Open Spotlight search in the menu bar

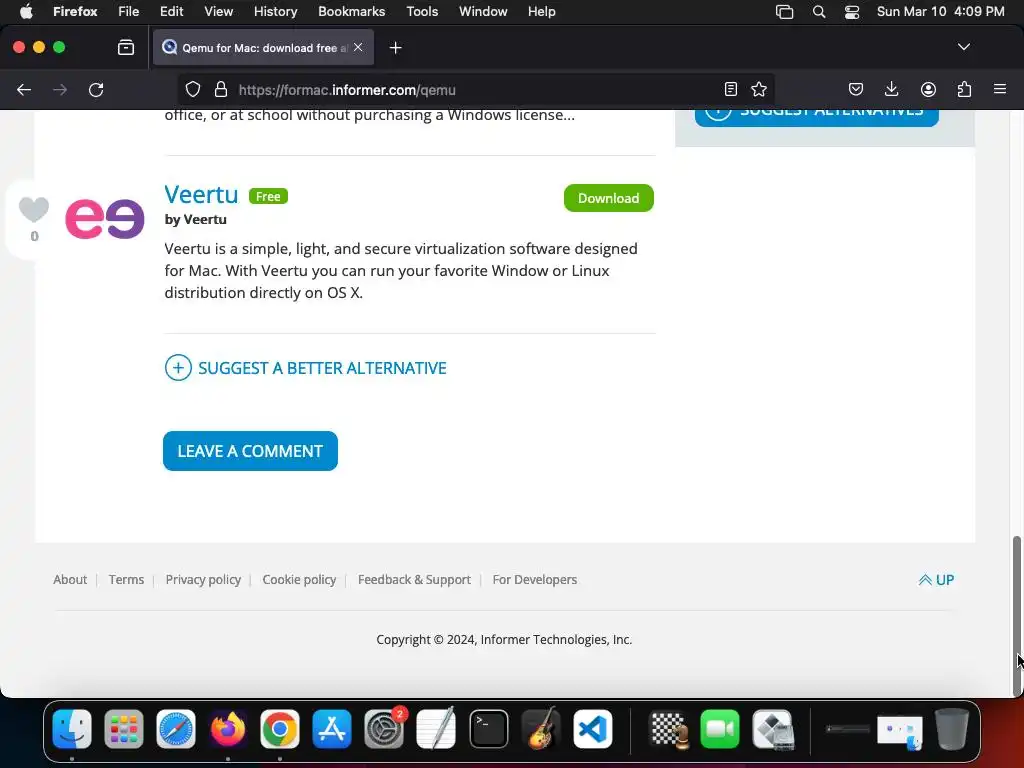[819, 11]
